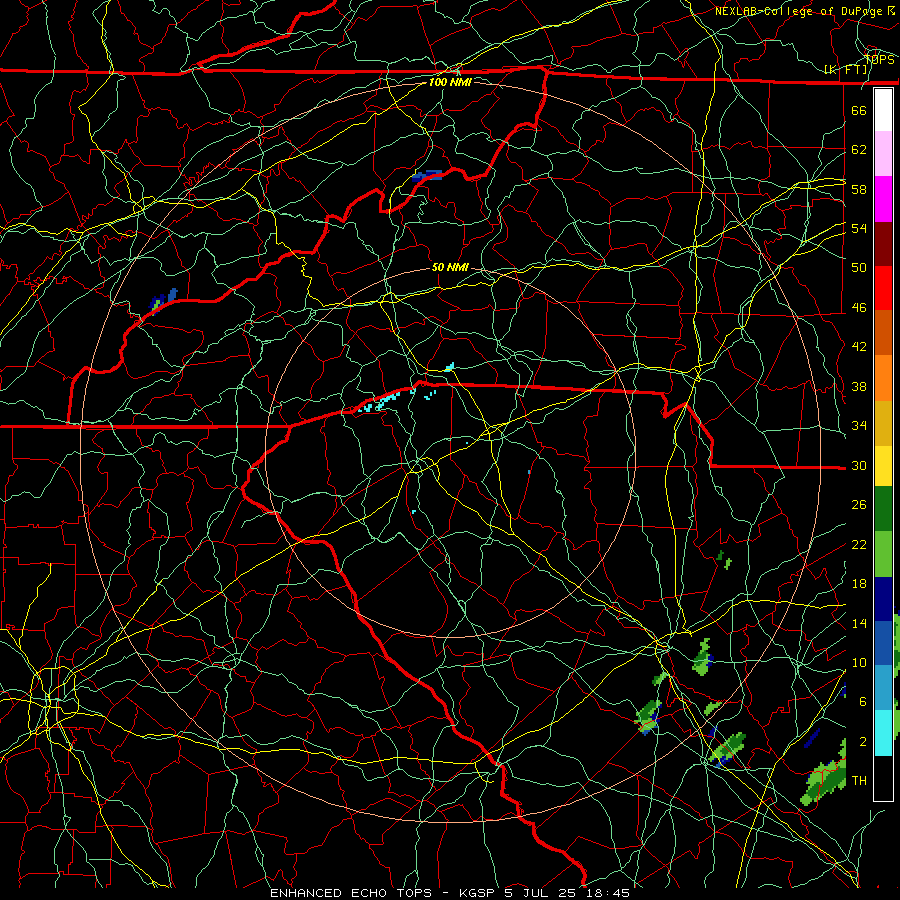
Task: Click the dark orange legend swatch
Action: (883, 332)
